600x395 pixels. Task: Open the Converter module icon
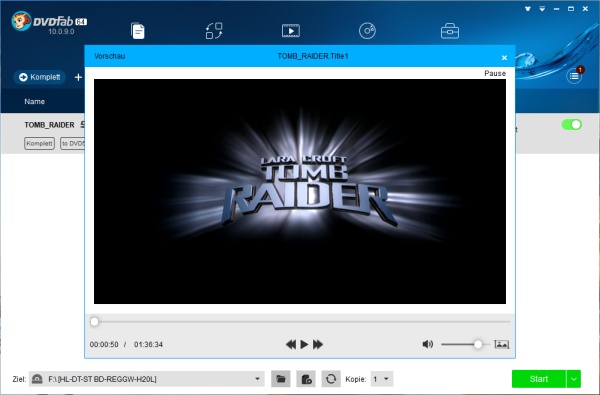[291, 31]
